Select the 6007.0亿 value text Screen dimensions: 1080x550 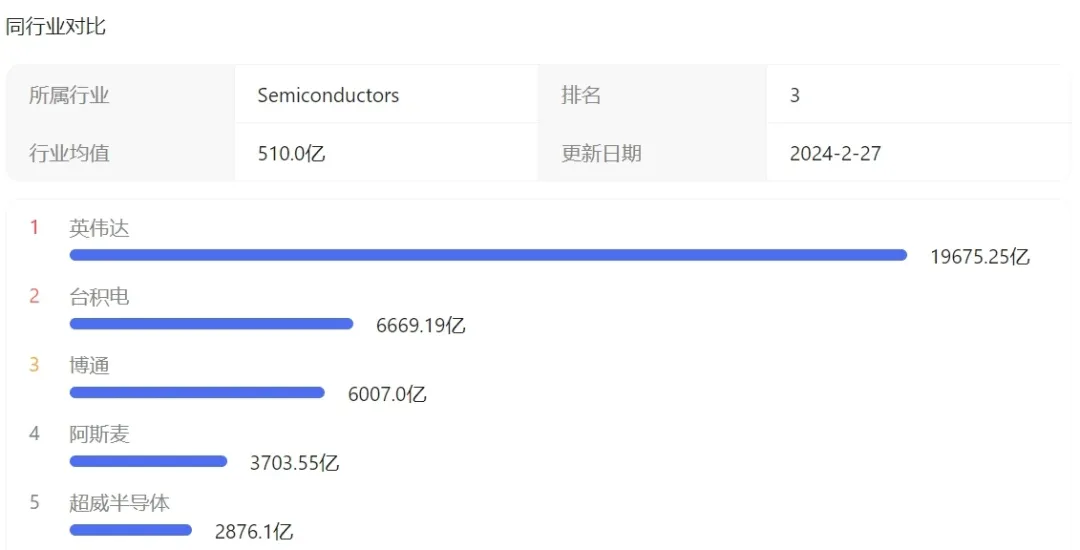coord(387,395)
